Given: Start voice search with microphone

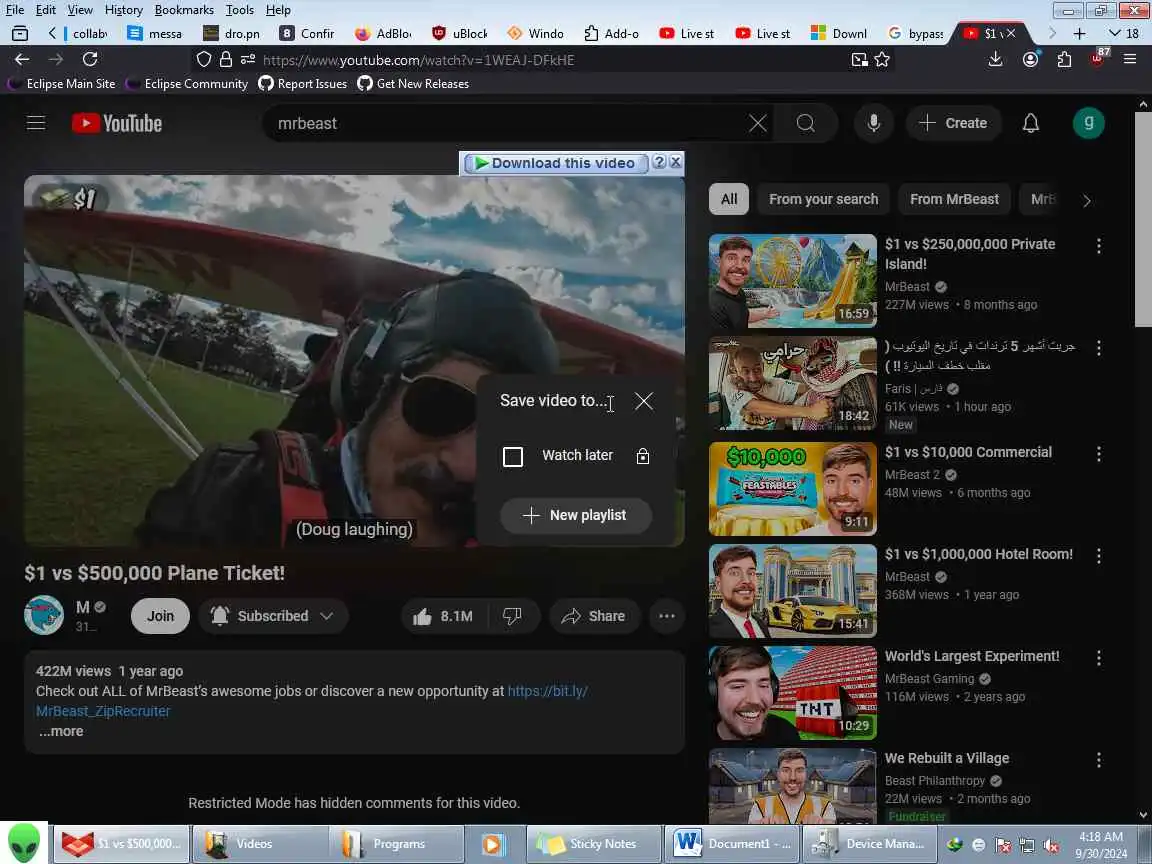Looking at the screenshot, I should click(874, 123).
